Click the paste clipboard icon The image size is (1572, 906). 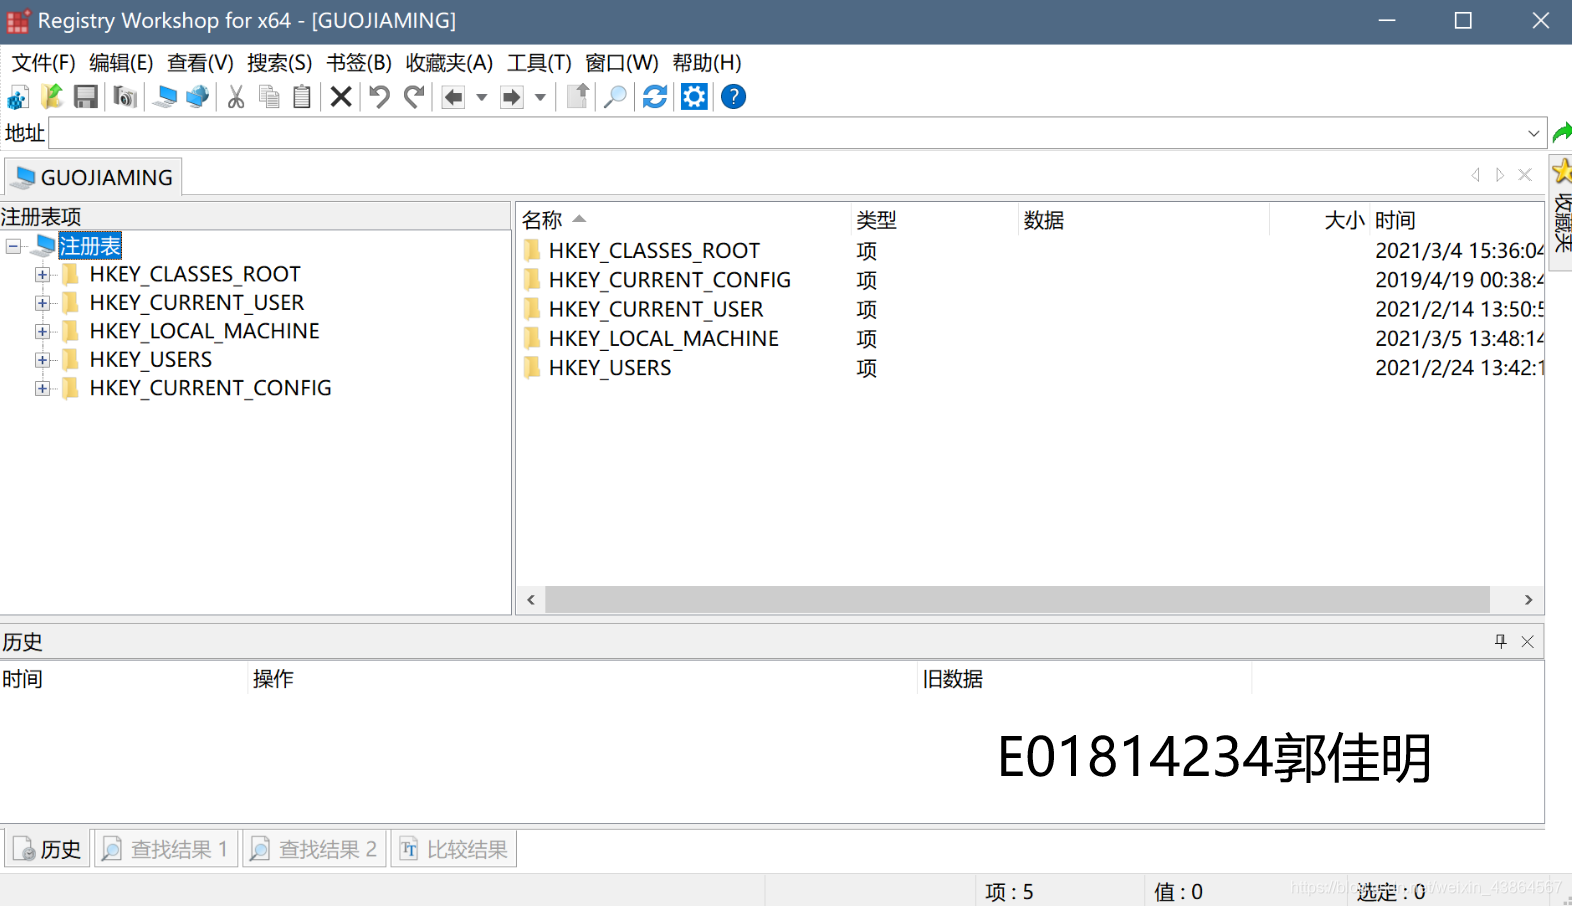[302, 97]
